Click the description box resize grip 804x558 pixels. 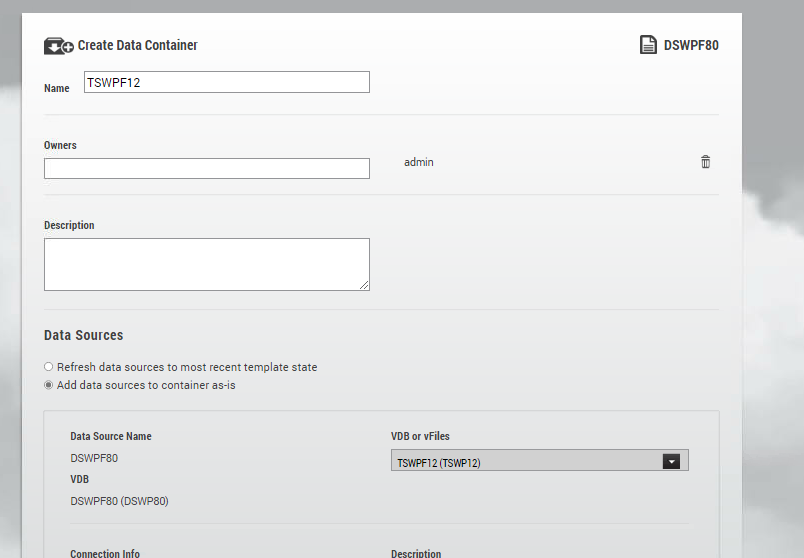(x=364, y=285)
